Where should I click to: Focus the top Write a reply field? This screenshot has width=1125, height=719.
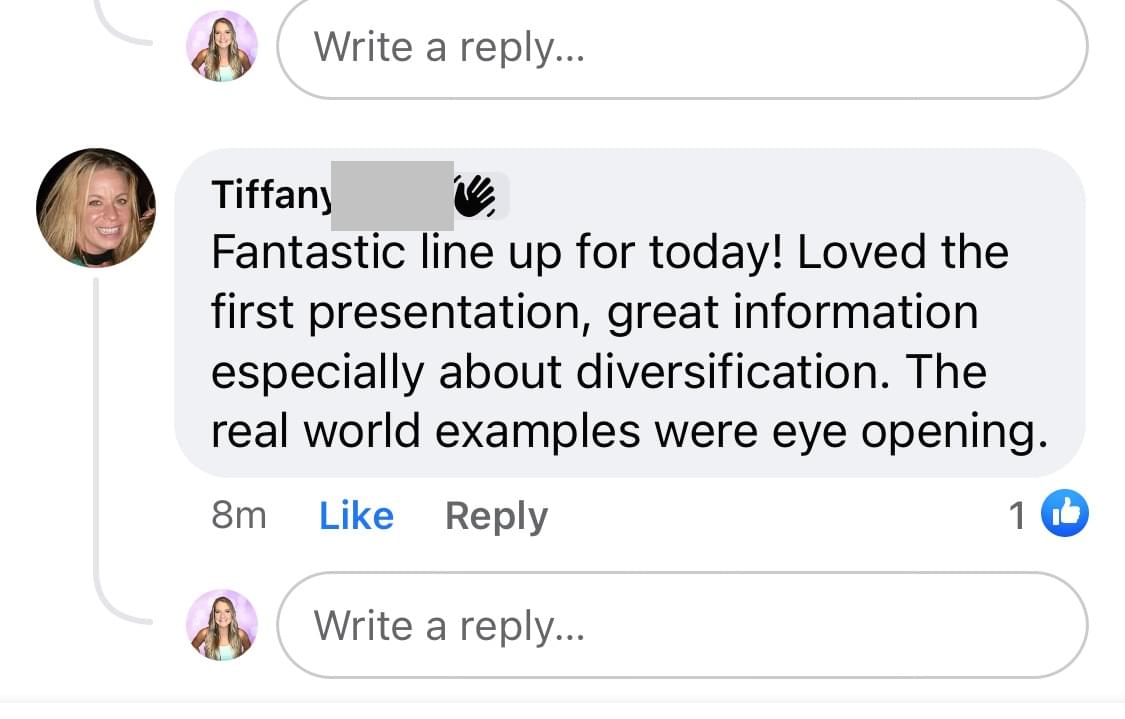[x=682, y=47]
